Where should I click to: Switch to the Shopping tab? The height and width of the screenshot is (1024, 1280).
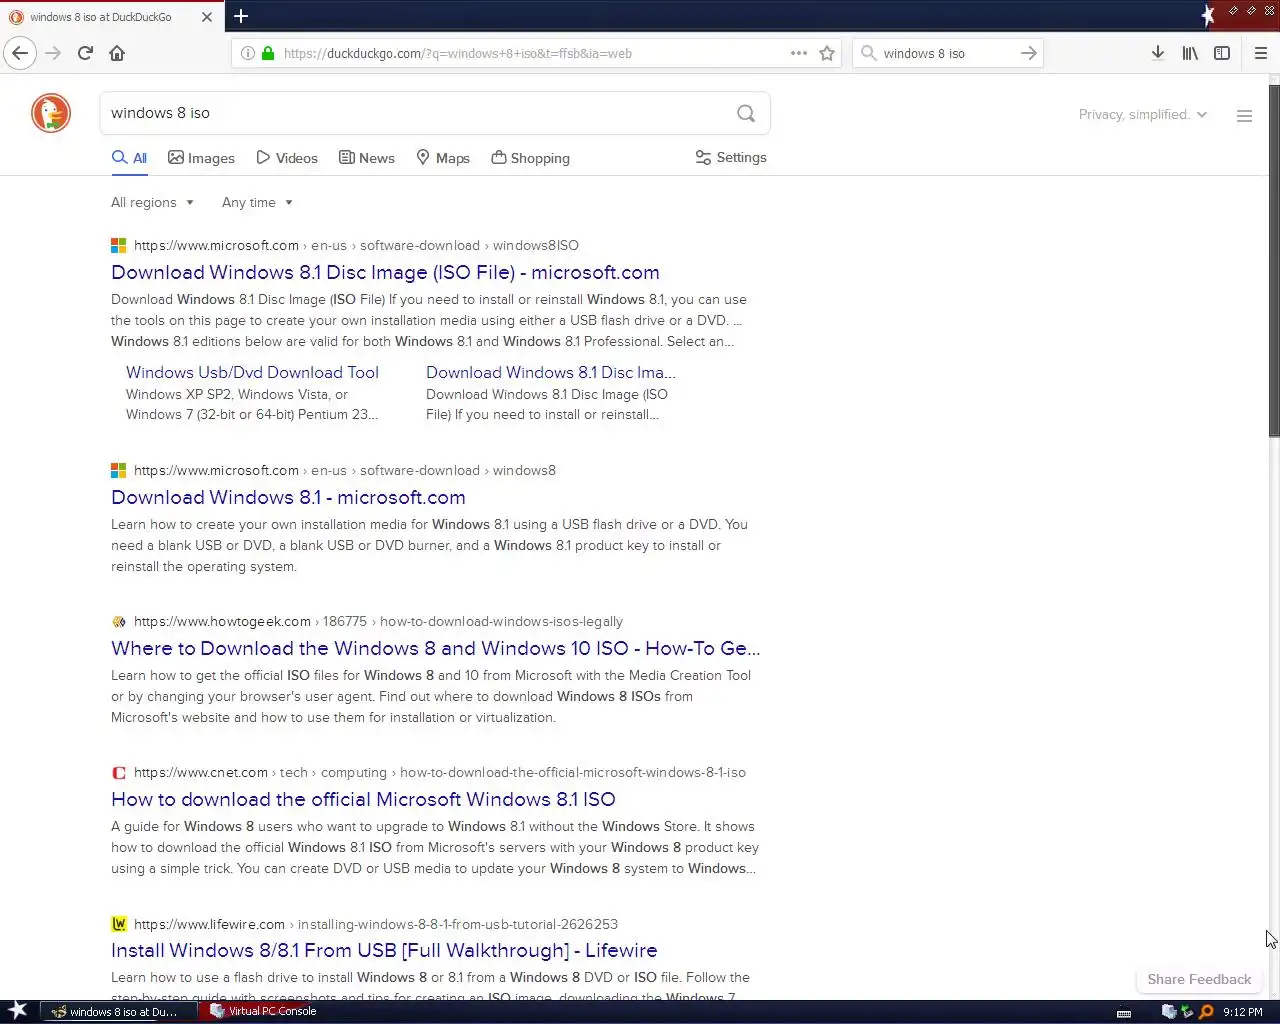pyautogui.click(x=531, y=158)
